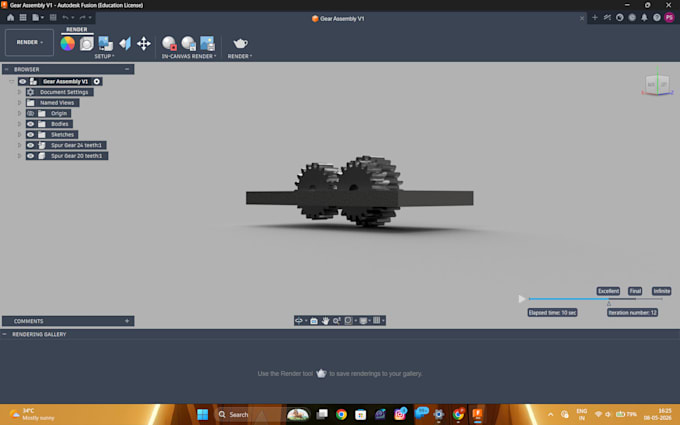Select the Final render quality marker
Screen dimensions: 680x425
[x=635, y=291]
